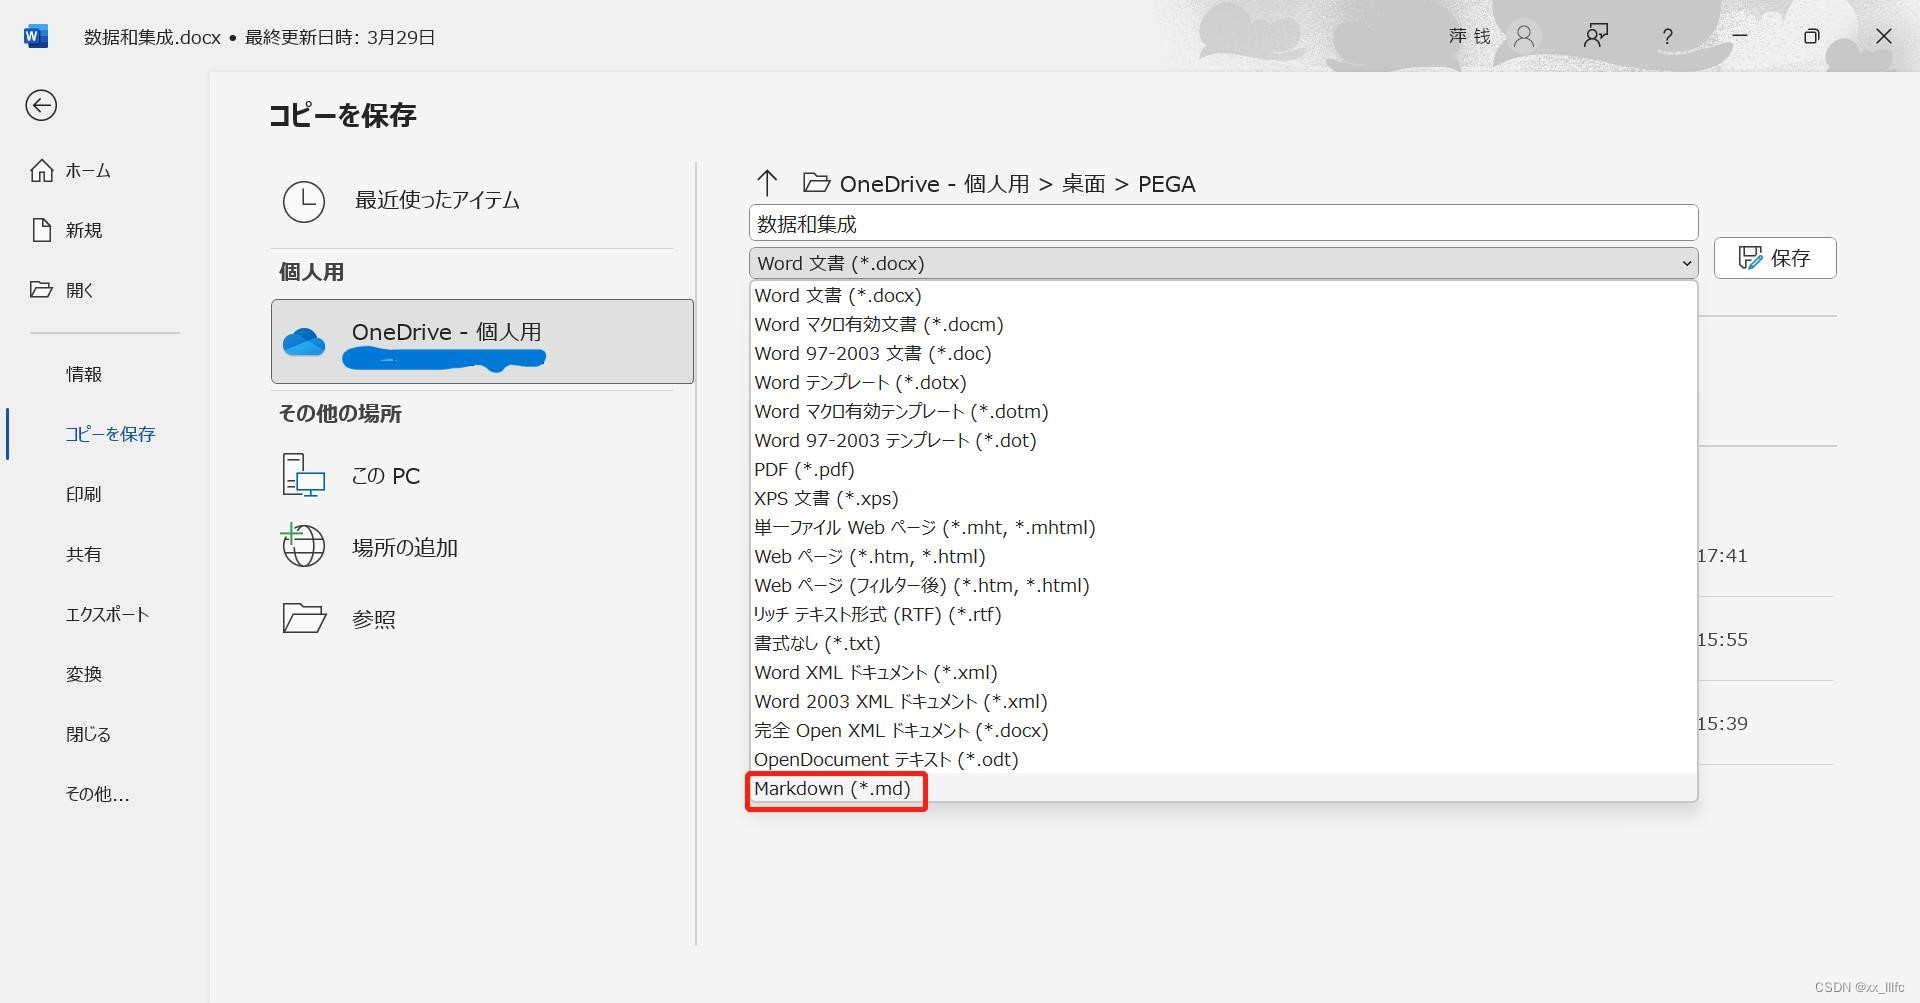
Task: Minimize the Word window
Action: click(1740, 36)
